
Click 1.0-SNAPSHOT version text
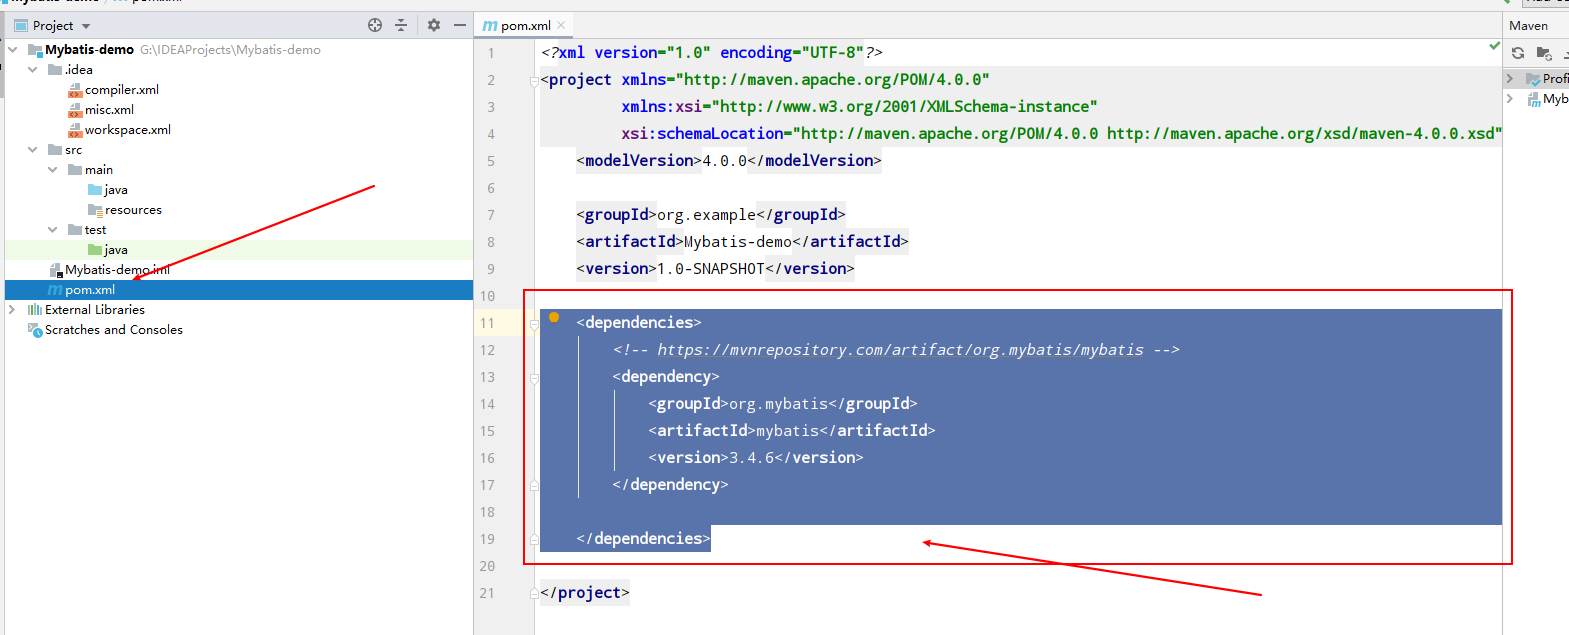click(x=710, y=269)
